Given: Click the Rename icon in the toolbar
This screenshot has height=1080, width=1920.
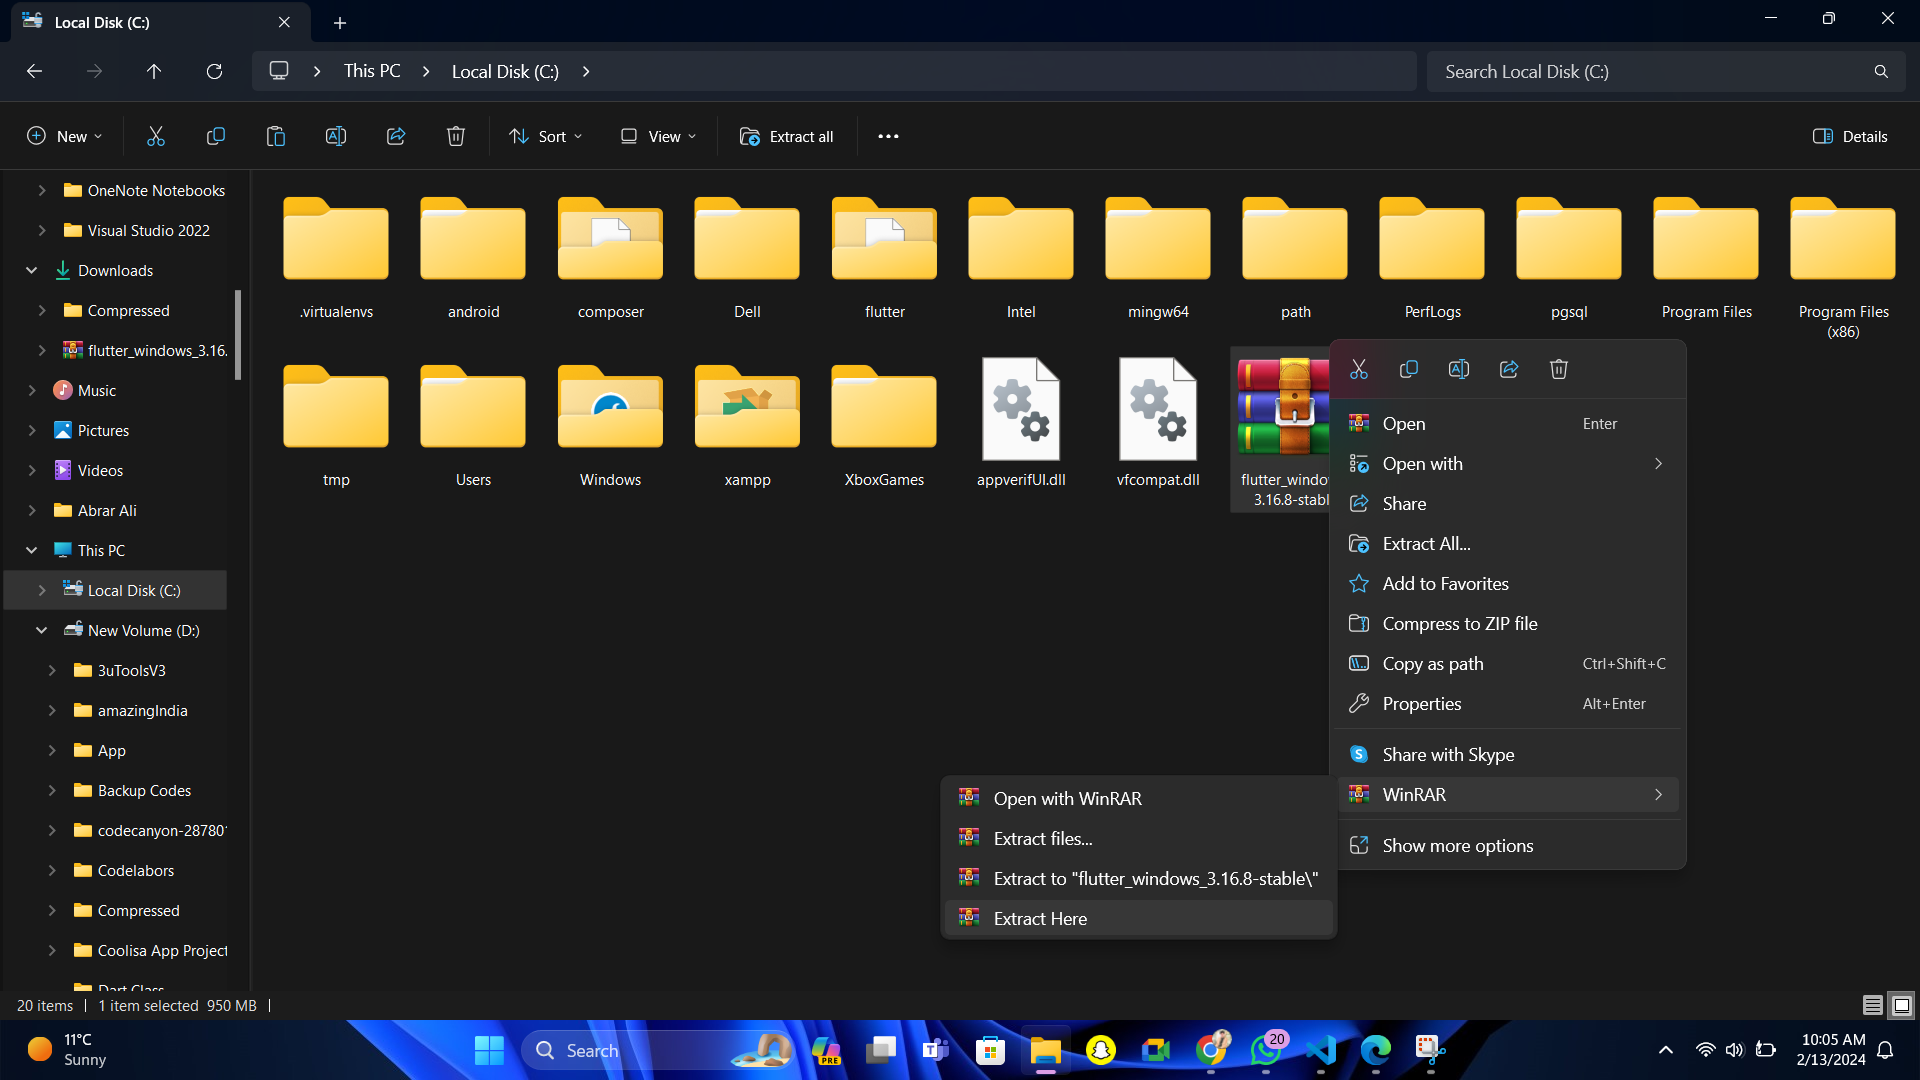Looking at the screenshot, I should click(336, 137).
